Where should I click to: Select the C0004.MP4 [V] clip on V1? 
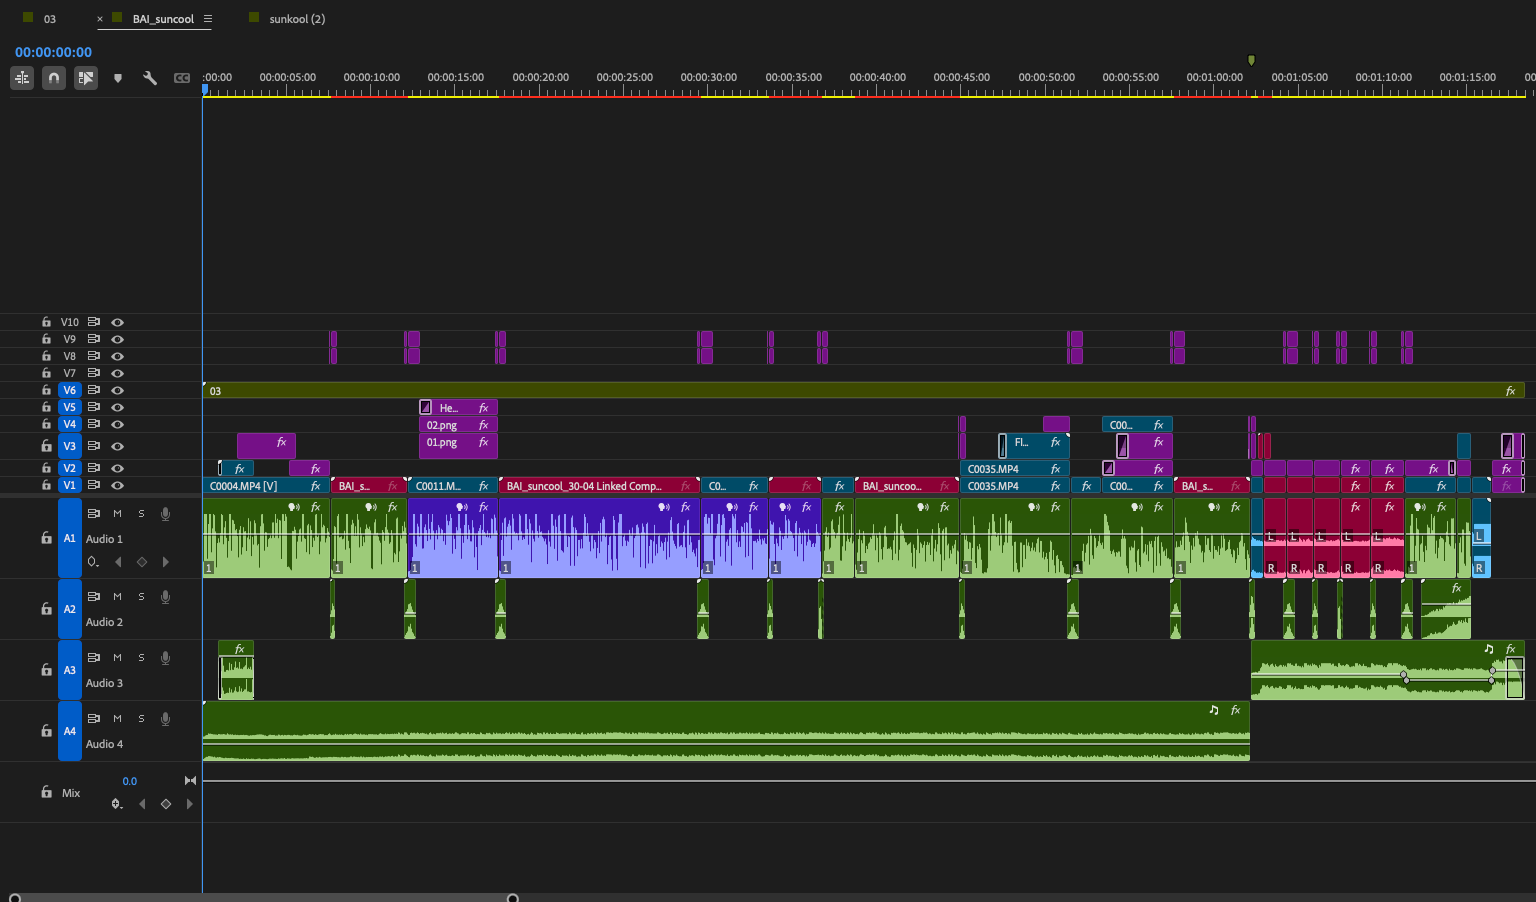pyautogui.click(x=266, y=486)
